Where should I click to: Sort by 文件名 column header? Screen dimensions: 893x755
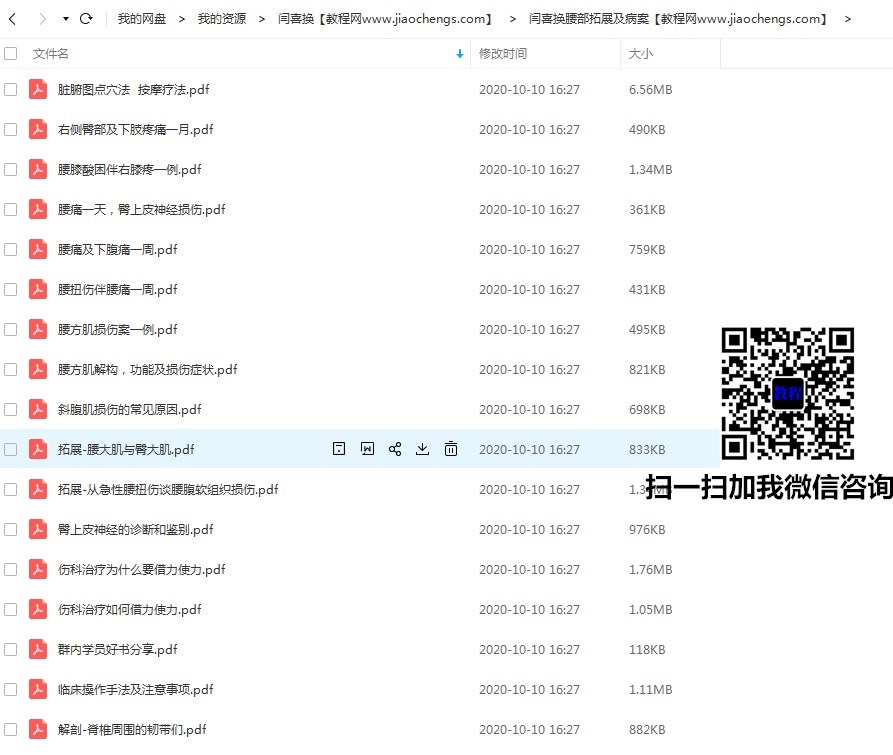coord(50,54)
